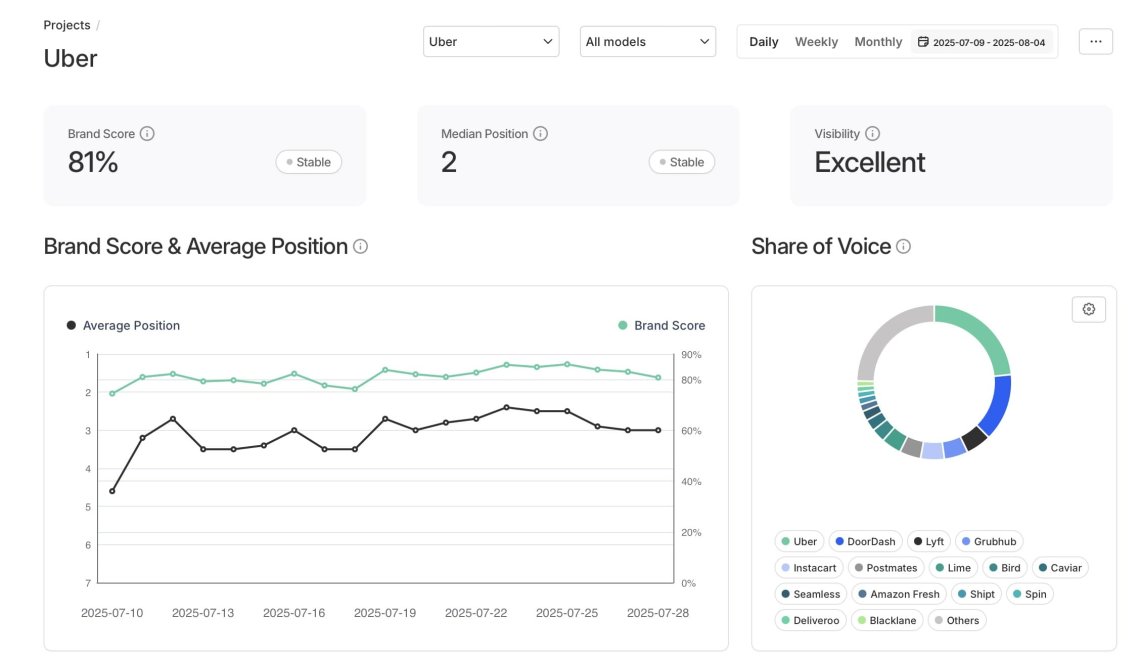
Task: Toggle Amazon Fresh legend chip
Action: click(x=899, y=594)
